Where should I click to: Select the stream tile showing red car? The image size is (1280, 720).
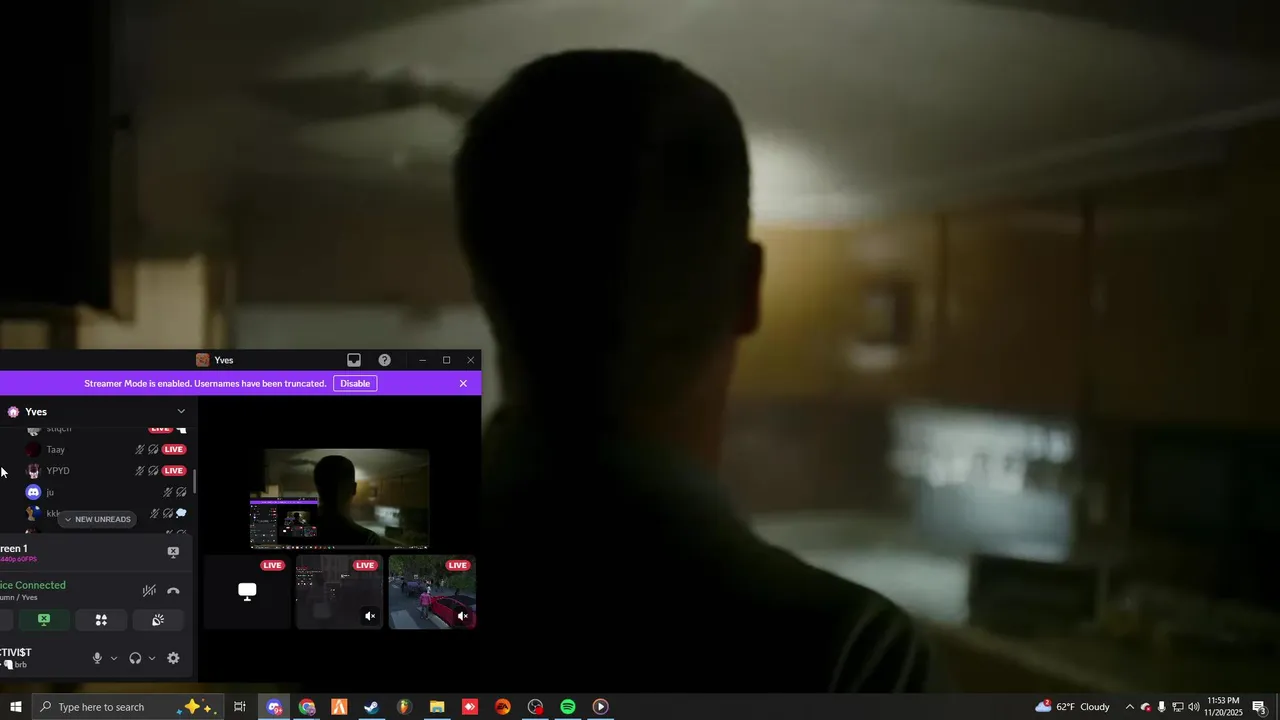432,592
